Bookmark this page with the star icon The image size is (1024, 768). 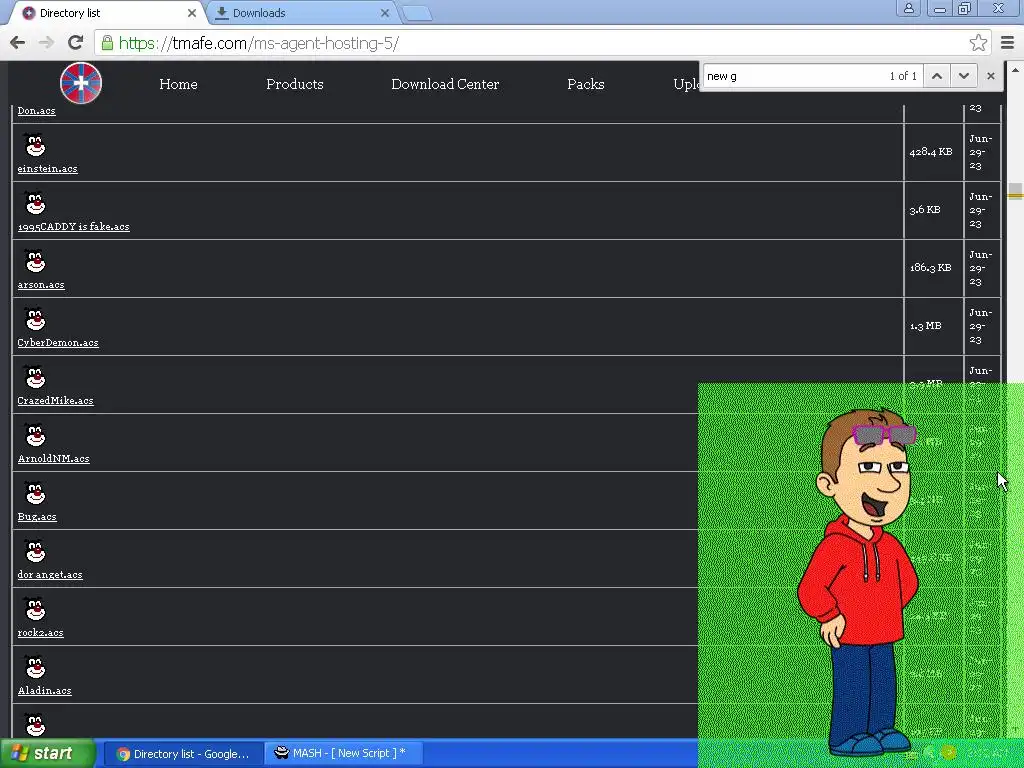(978, 43)
